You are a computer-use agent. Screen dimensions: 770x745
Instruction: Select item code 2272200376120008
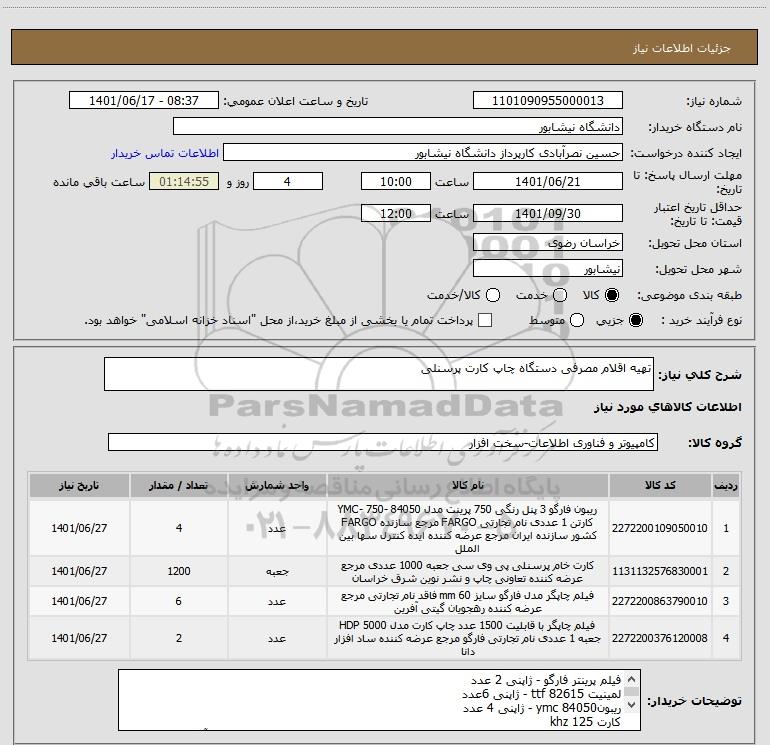(x=660, y=638)
